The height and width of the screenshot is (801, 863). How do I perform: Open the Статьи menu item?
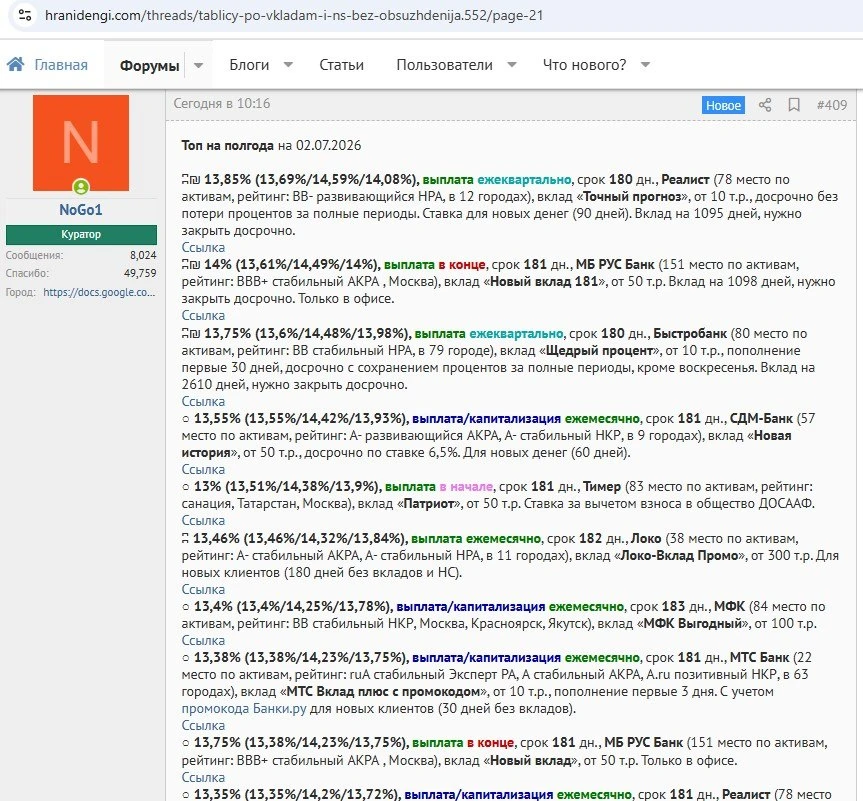coord(341,65)
